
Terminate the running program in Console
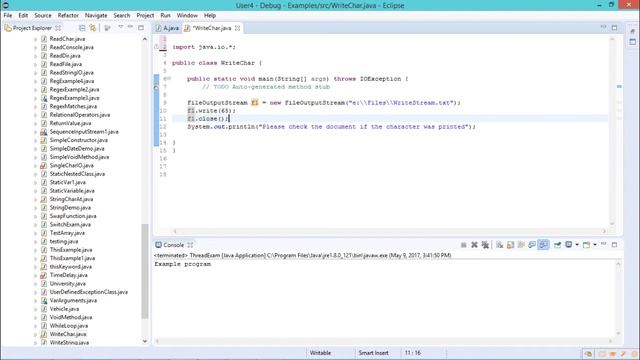(463, 245)
